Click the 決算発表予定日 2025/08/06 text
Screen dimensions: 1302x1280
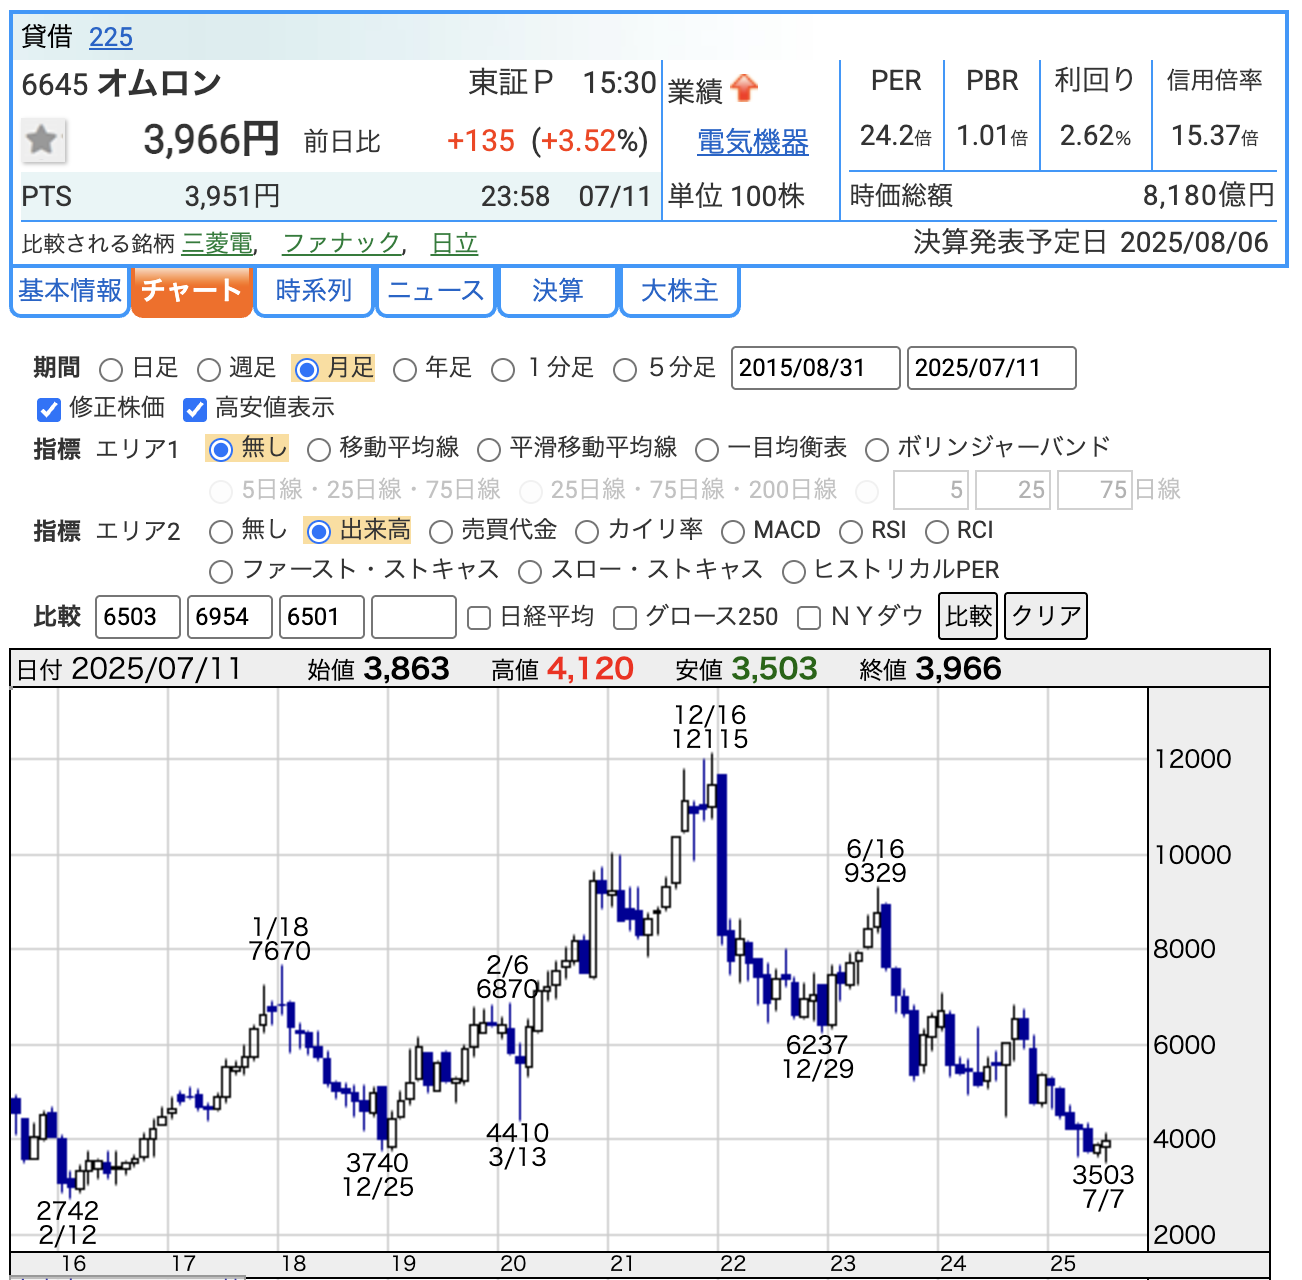click(1091, 243)
